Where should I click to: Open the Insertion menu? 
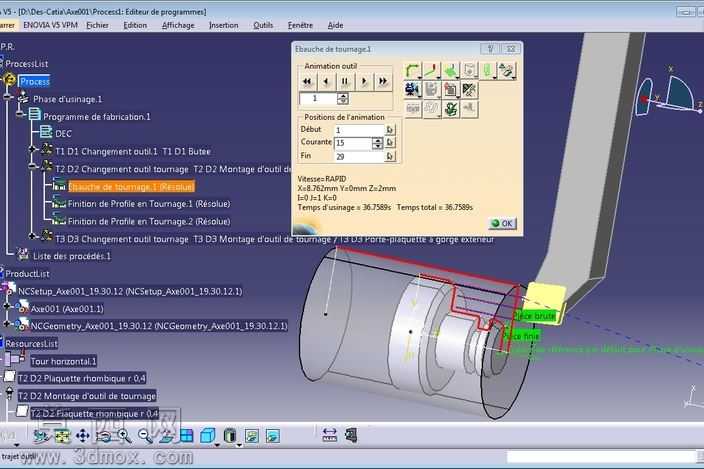(224, 25)
